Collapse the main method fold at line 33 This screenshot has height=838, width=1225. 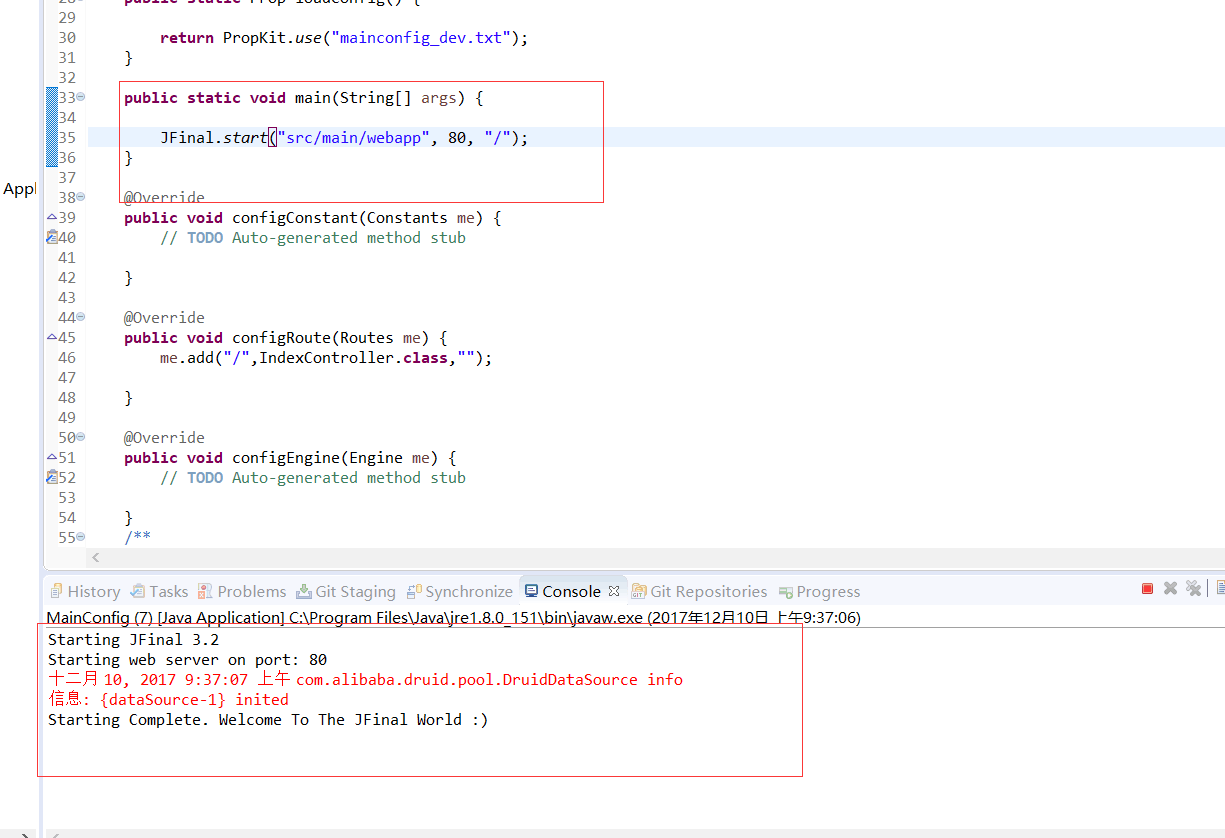[x=81, y=97]
